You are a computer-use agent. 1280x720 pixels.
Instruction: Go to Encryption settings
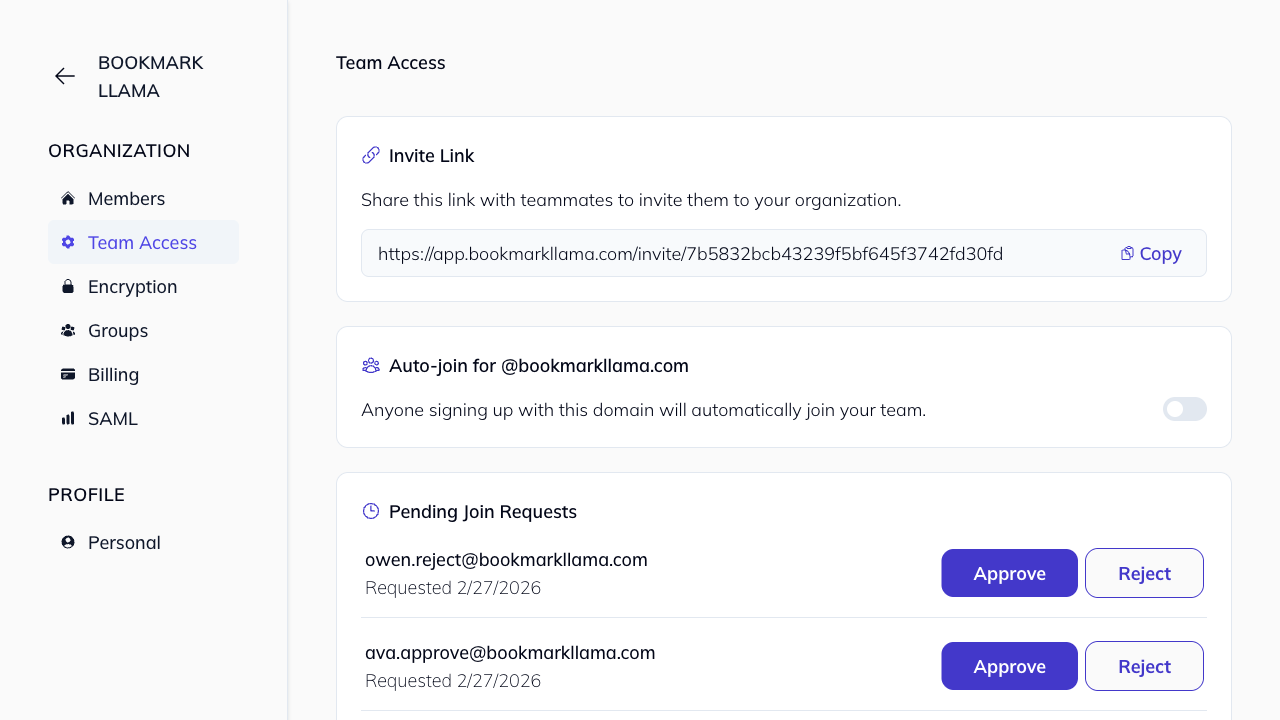click(x=132, y=287)
